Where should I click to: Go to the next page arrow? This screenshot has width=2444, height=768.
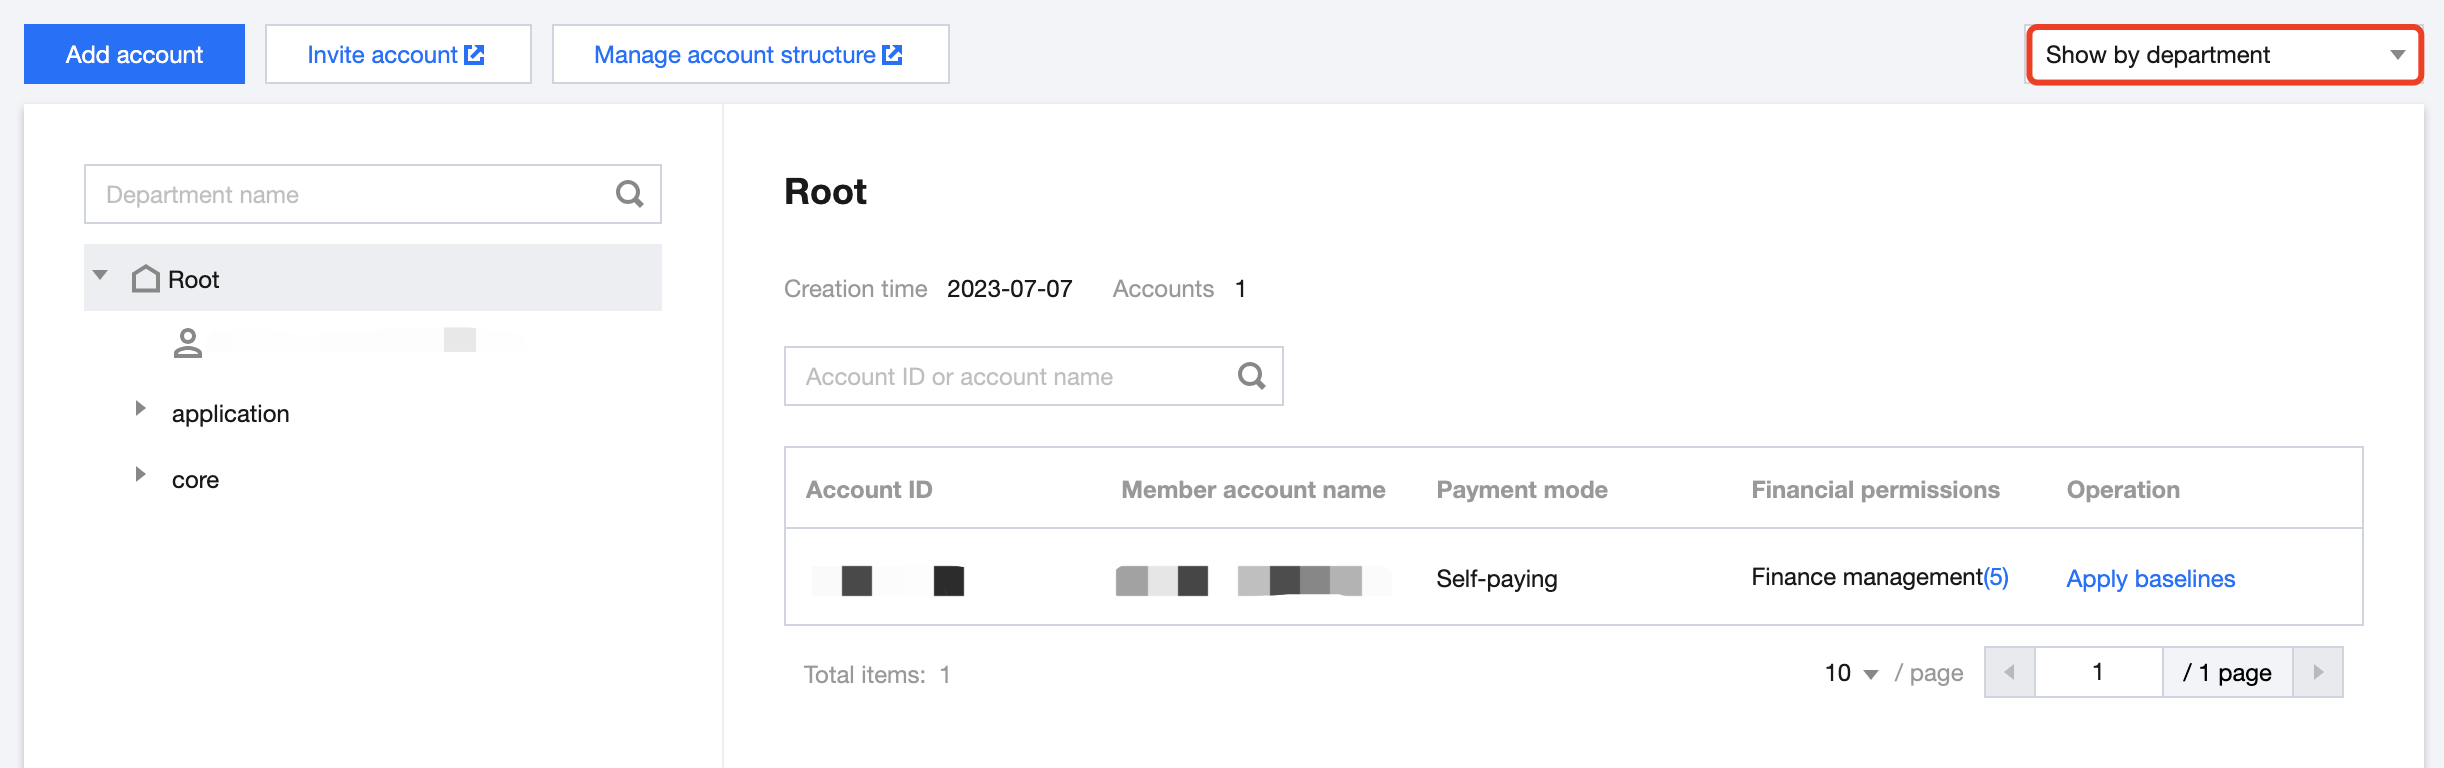2318,672
